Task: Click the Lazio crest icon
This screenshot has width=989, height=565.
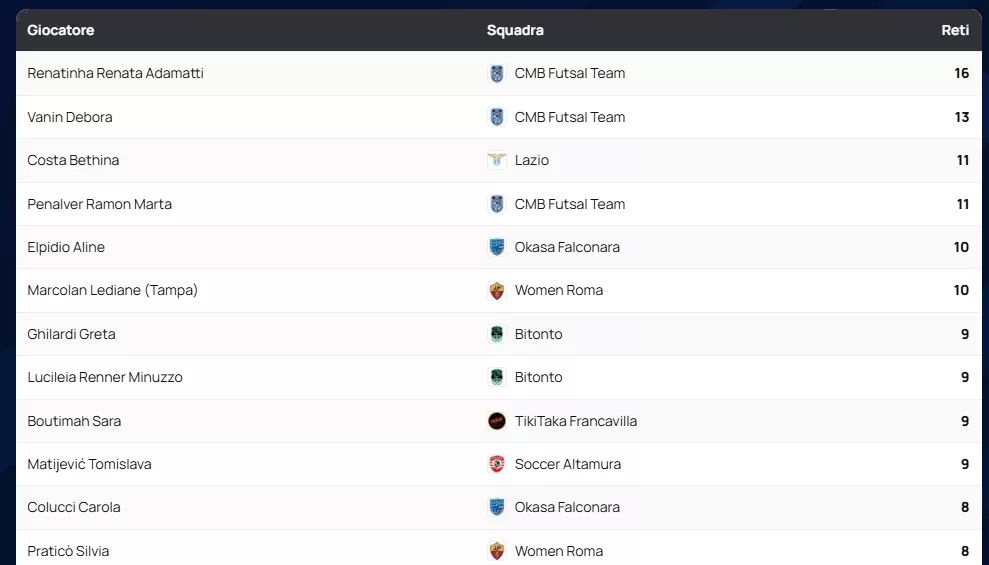Action: click(x=497, y=160)
